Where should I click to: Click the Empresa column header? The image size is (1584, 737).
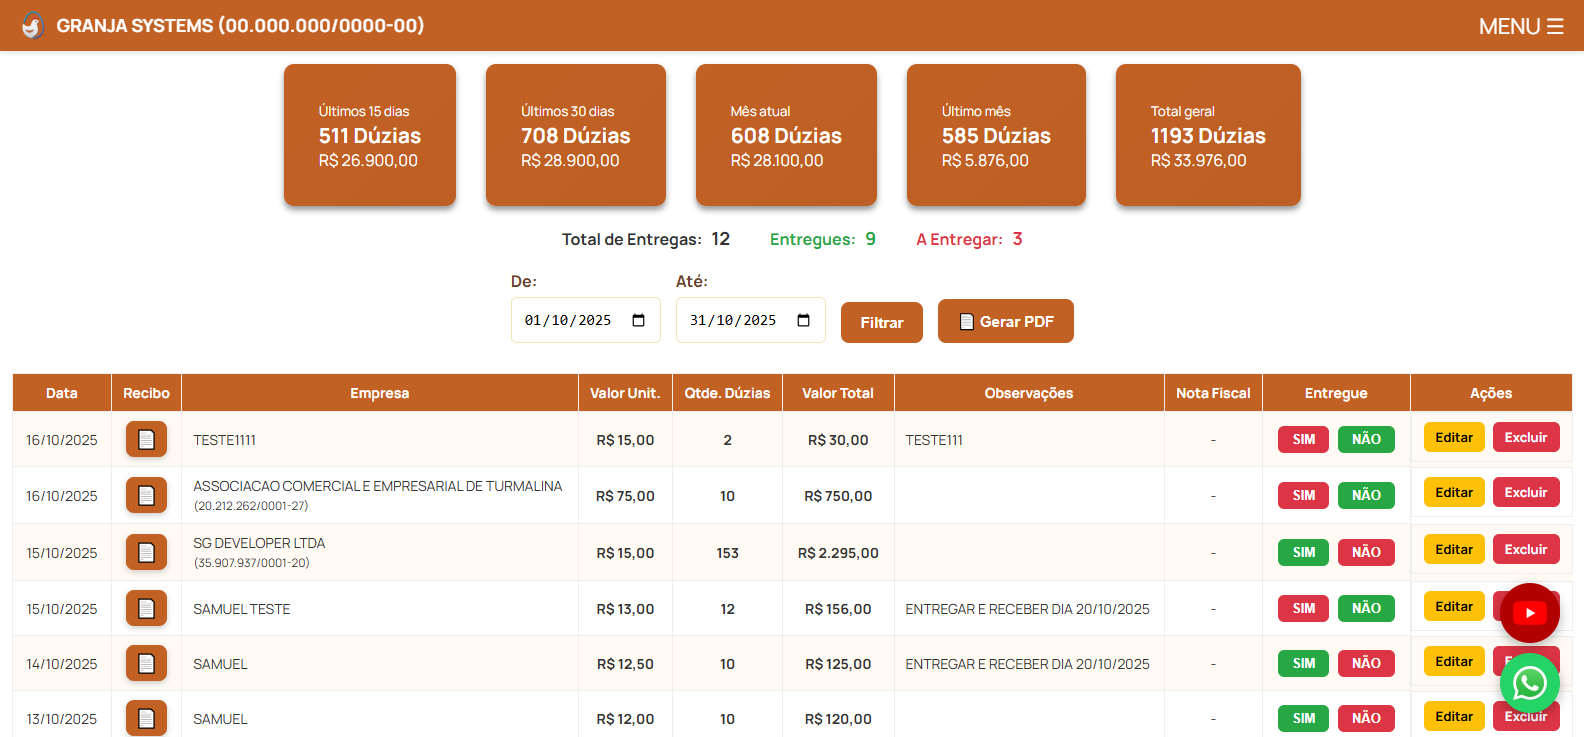[x=379, y=393]
